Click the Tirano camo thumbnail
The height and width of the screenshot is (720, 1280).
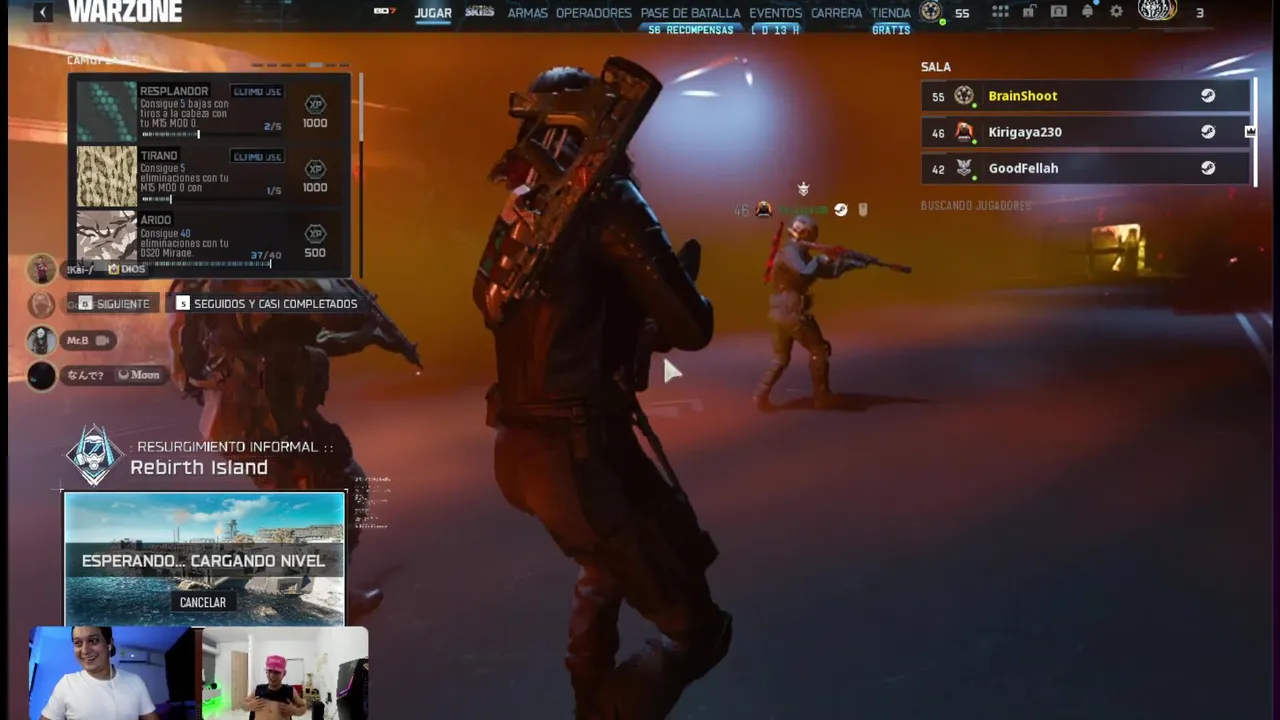(107, 176)
